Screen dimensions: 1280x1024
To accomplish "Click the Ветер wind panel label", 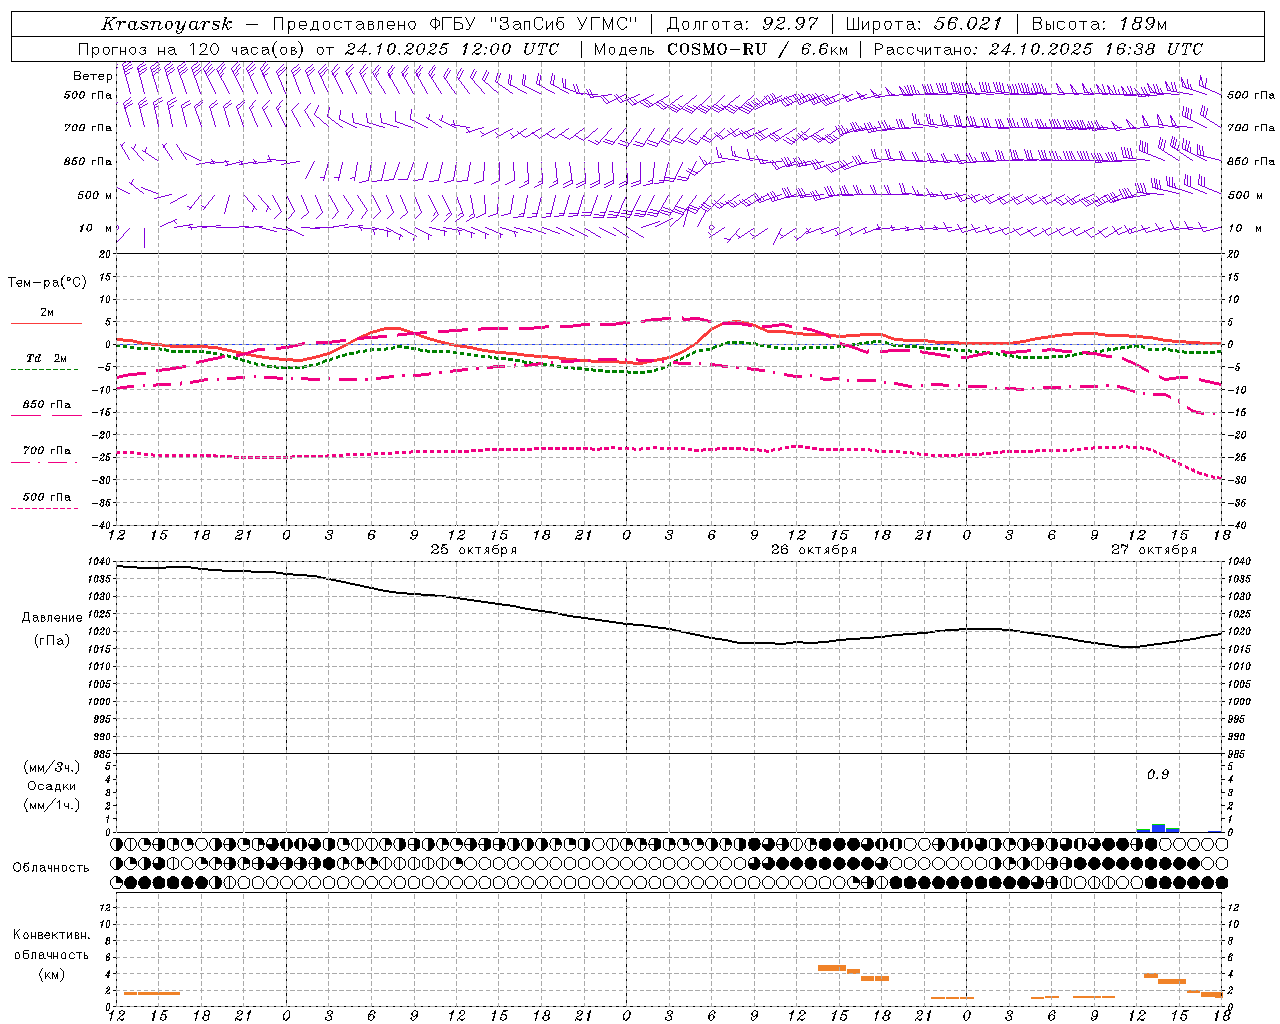I will tap(92, 76).
